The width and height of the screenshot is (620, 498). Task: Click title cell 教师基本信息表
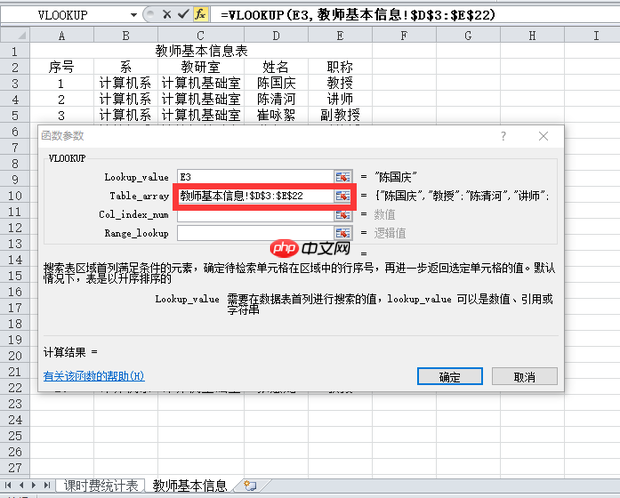click(x=201, y=51)
